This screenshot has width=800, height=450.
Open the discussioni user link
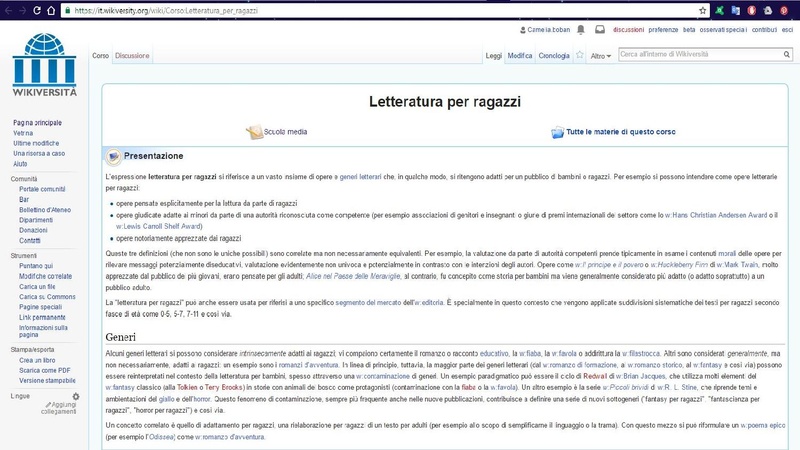click(x=629, y=30)
